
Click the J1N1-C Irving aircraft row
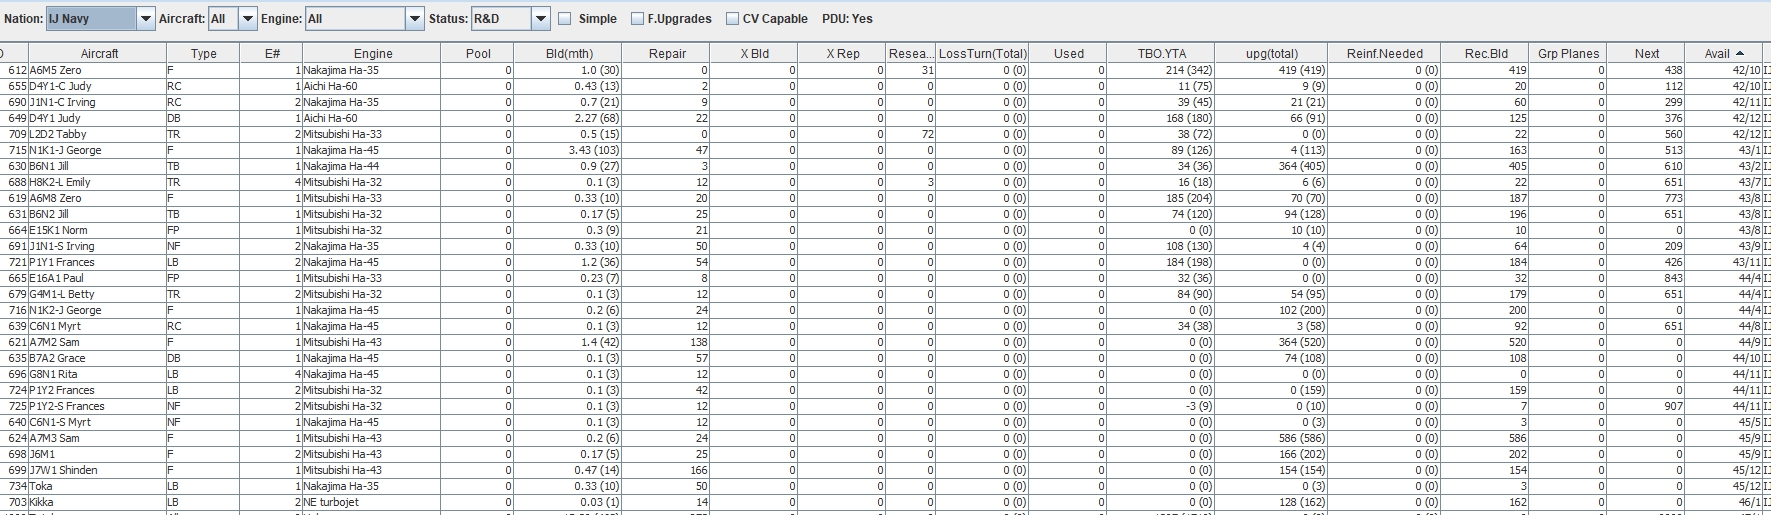(885, 102)
